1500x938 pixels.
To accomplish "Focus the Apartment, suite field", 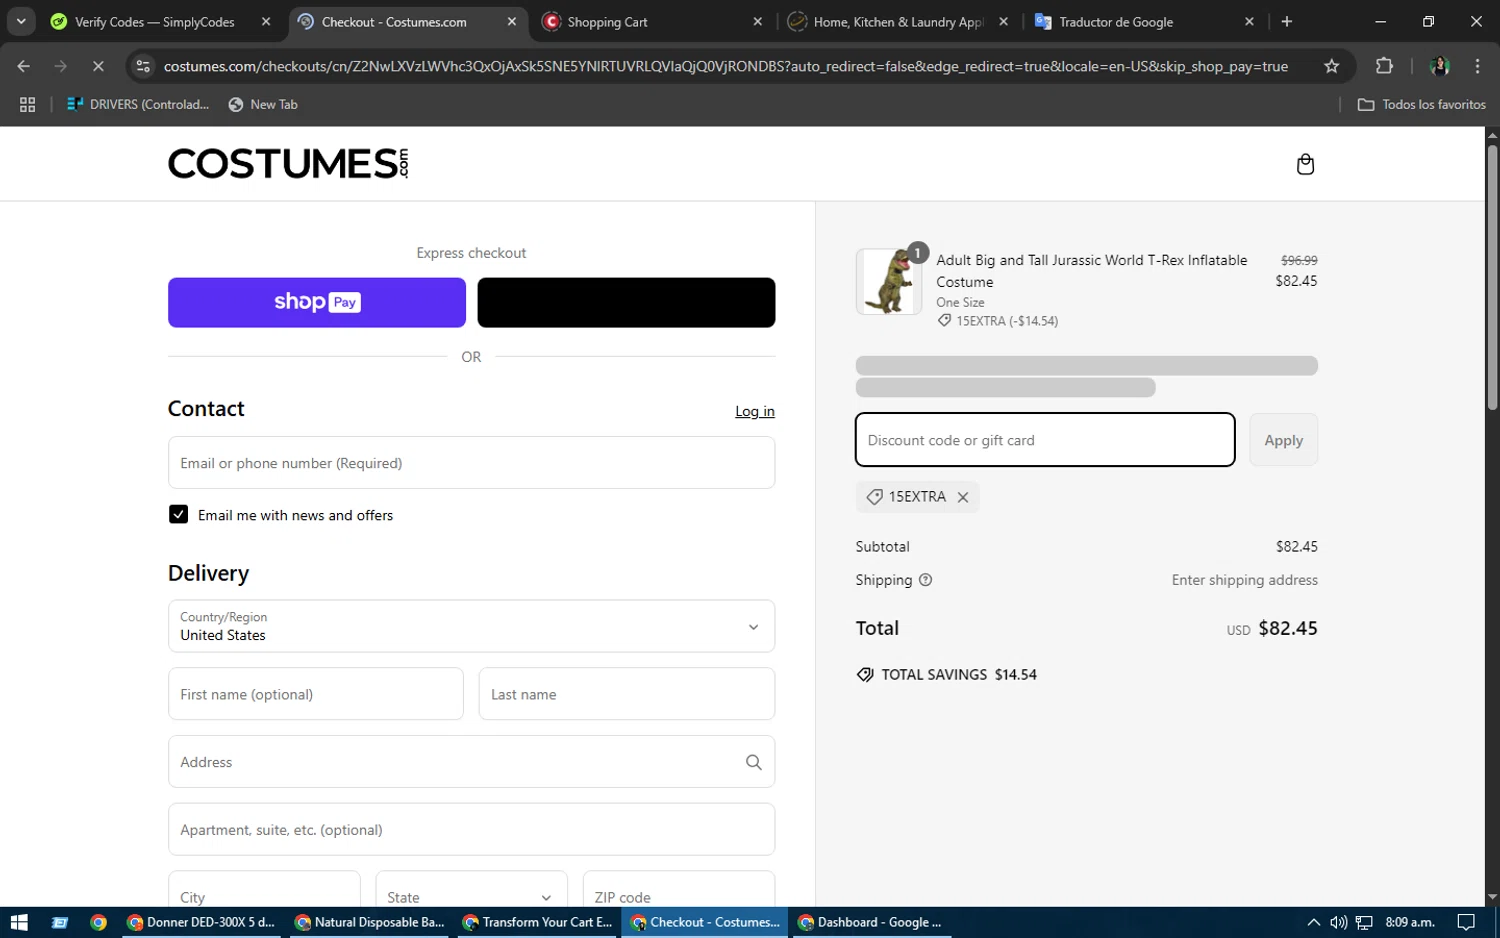I will click(471, 829).
